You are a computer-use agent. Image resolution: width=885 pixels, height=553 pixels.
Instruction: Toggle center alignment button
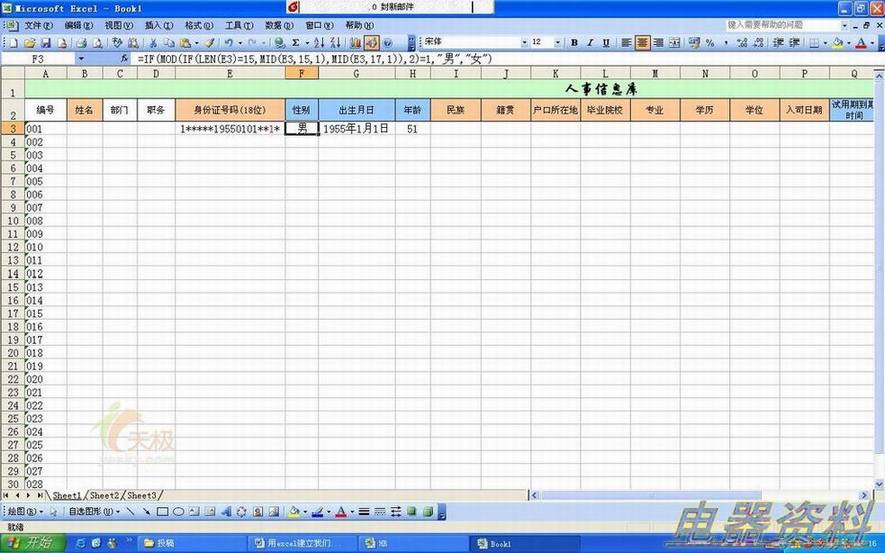pyautogui.click(x=642, y=43)
